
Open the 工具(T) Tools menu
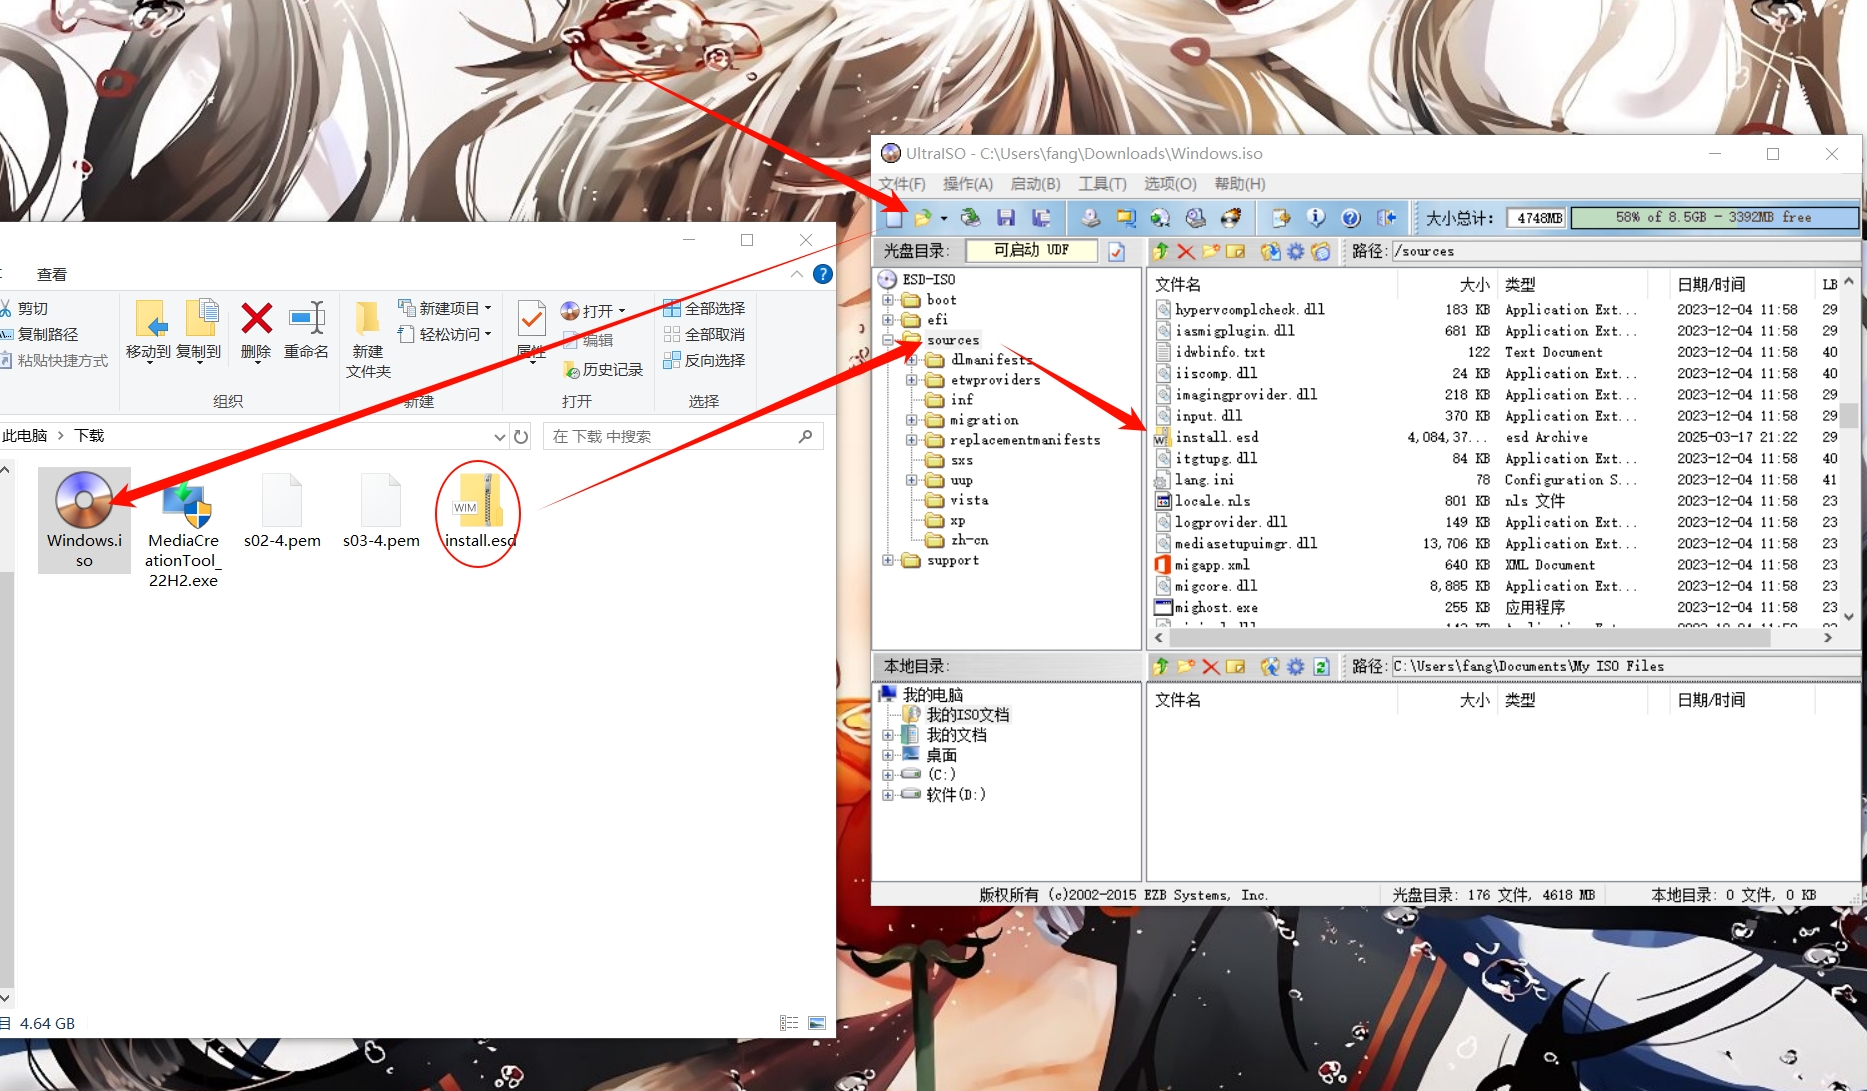1102,184
